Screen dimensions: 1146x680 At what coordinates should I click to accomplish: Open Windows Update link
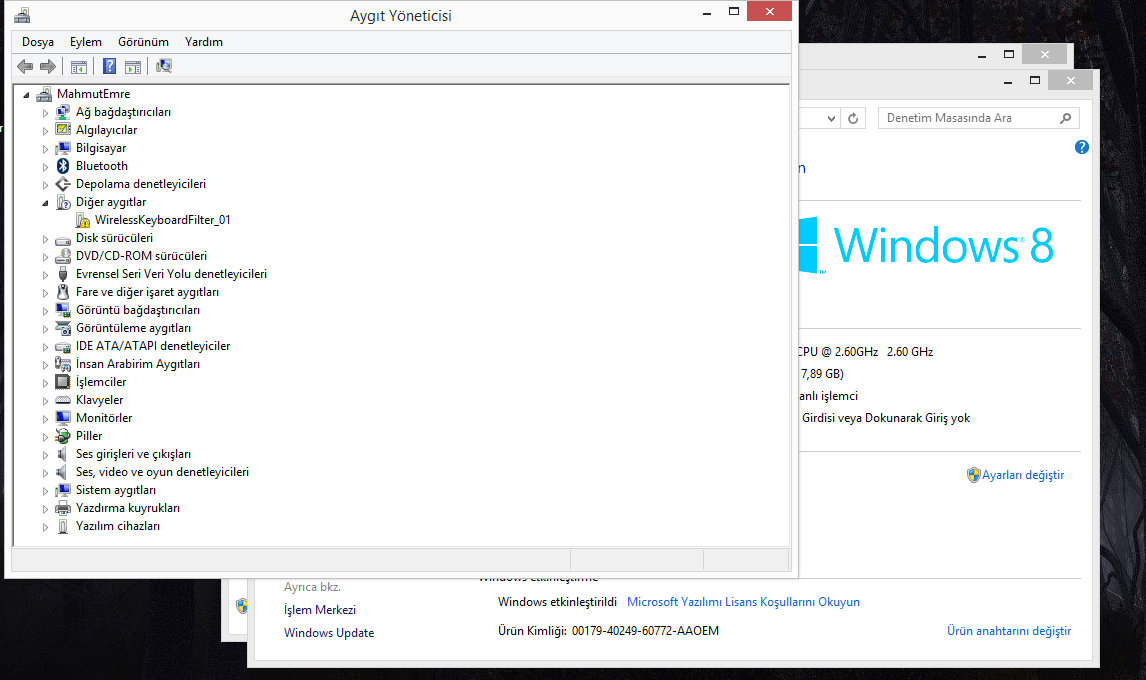pos(329,633)
